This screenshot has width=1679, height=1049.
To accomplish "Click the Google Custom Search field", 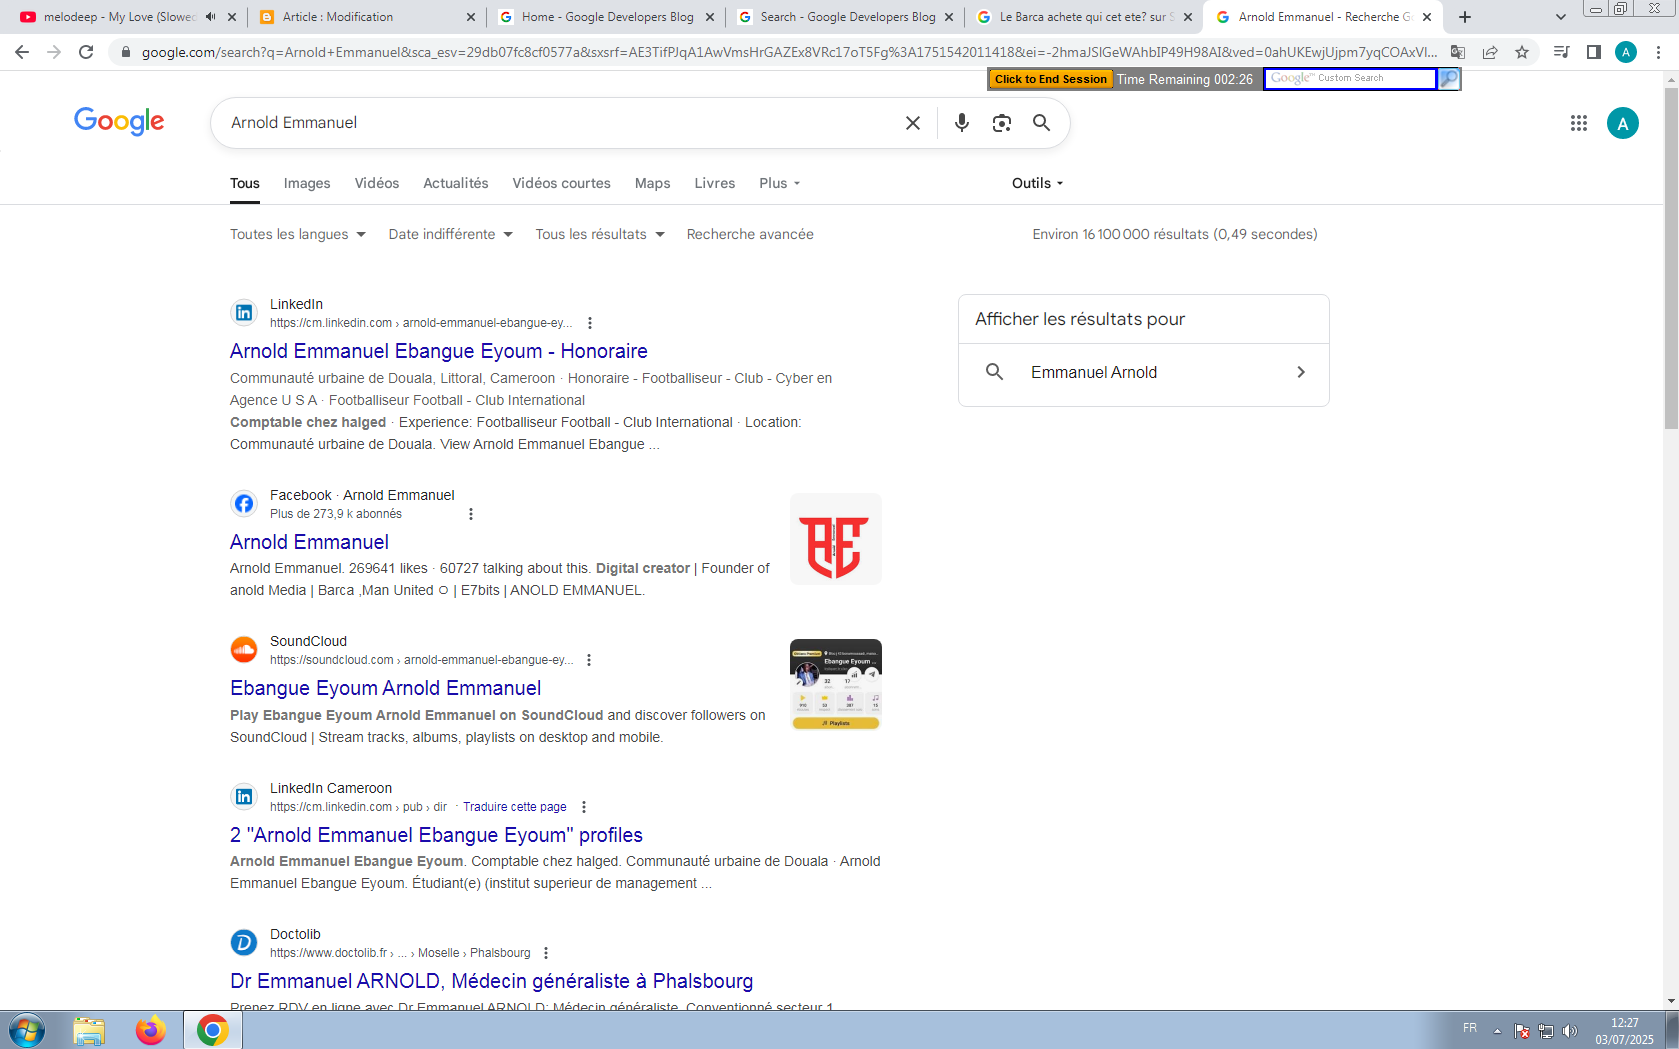I will 1350,79.
